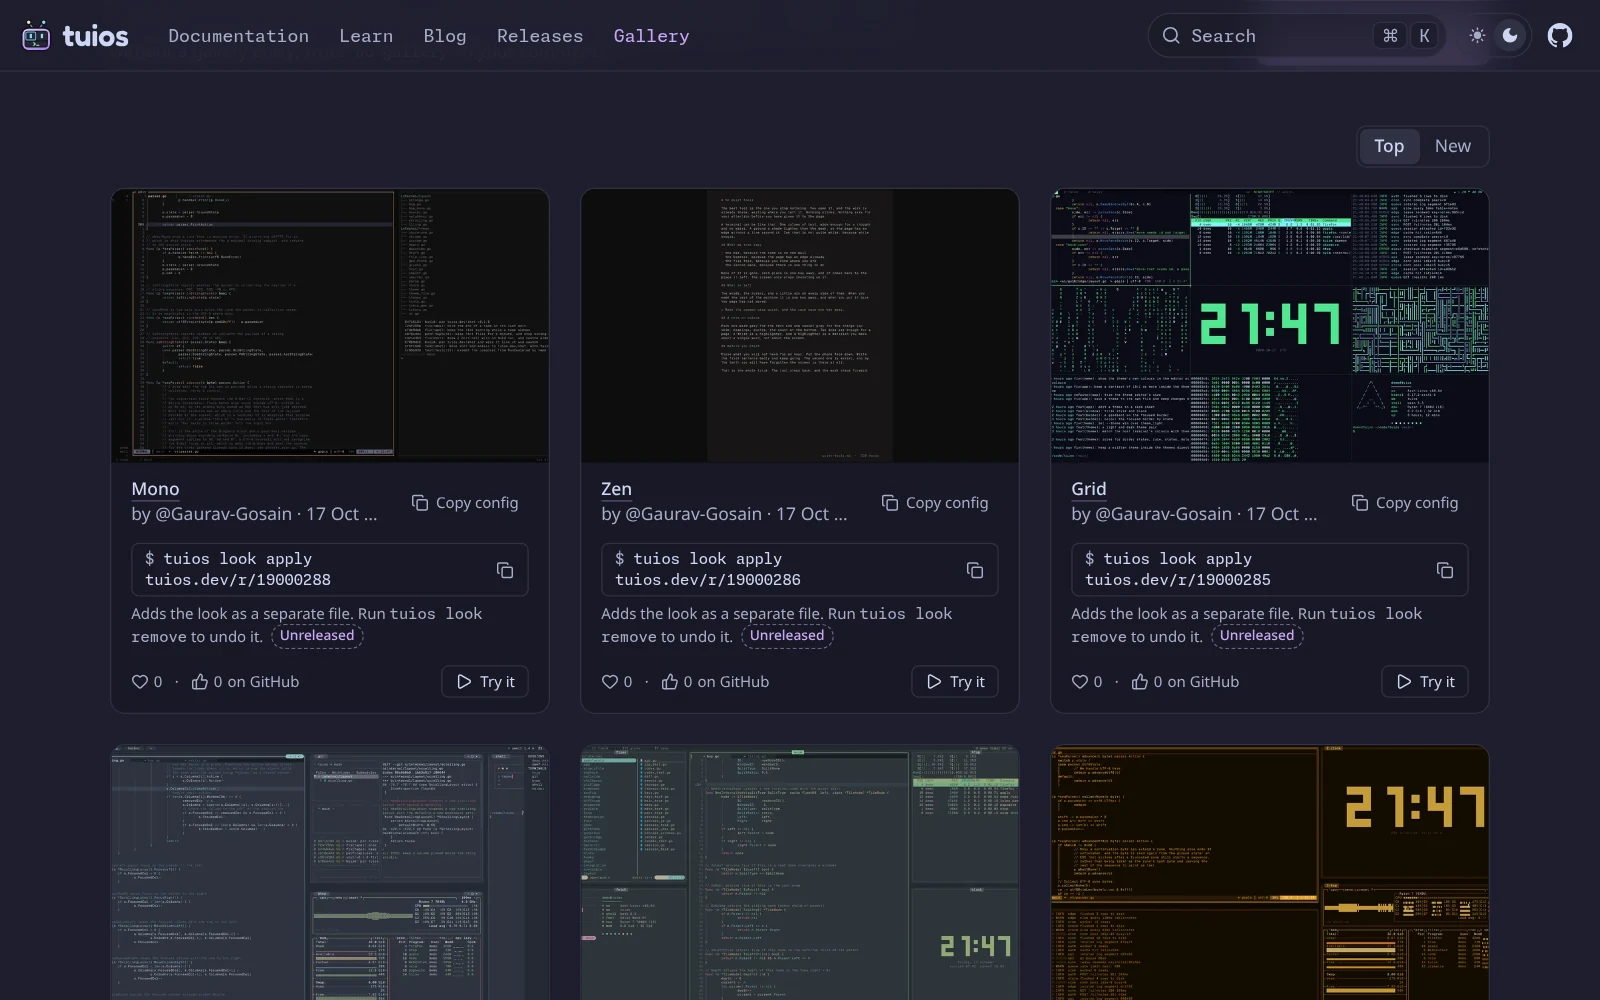This screenshot has height=1000, width=1600.
Task: Copy the Grid look apply command
Action: click(x=1445, y=570)
